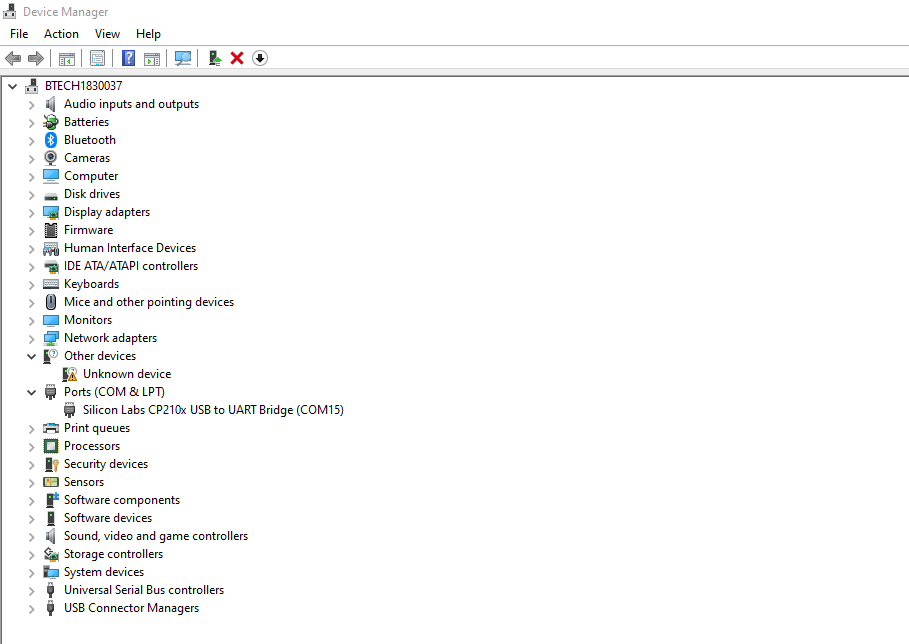Click the Bluetooth category icon
Image resolution: width=909 pixels, height=644 pixels.
coord(51,140)
